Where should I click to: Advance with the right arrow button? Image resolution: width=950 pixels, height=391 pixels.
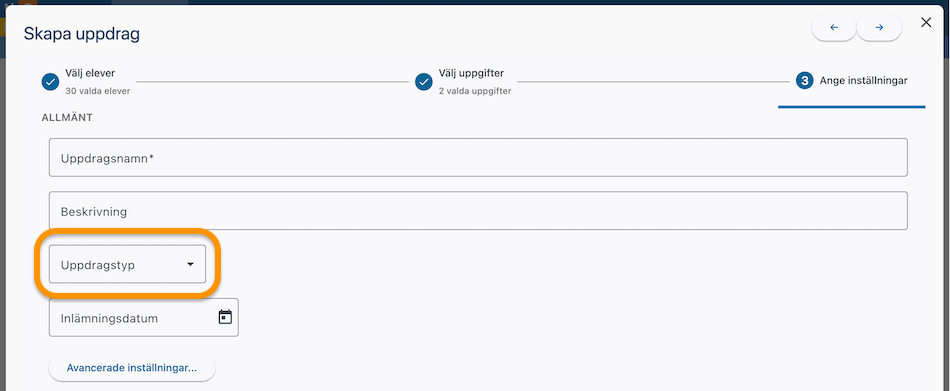879,28
